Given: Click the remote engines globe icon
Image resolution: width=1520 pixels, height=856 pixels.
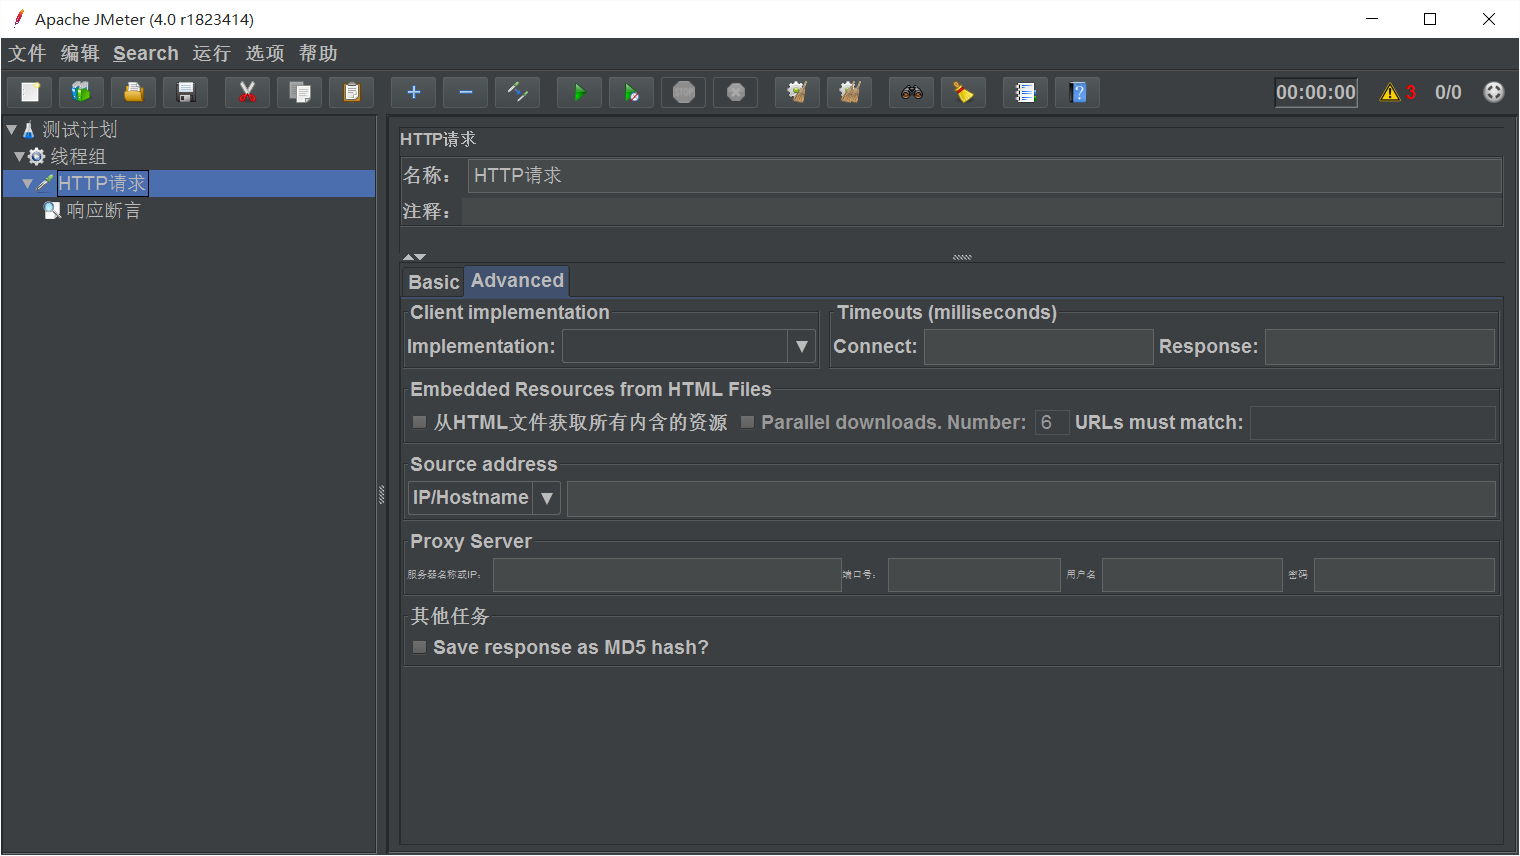Looking at the screenshot, I should pos(1494,92).
